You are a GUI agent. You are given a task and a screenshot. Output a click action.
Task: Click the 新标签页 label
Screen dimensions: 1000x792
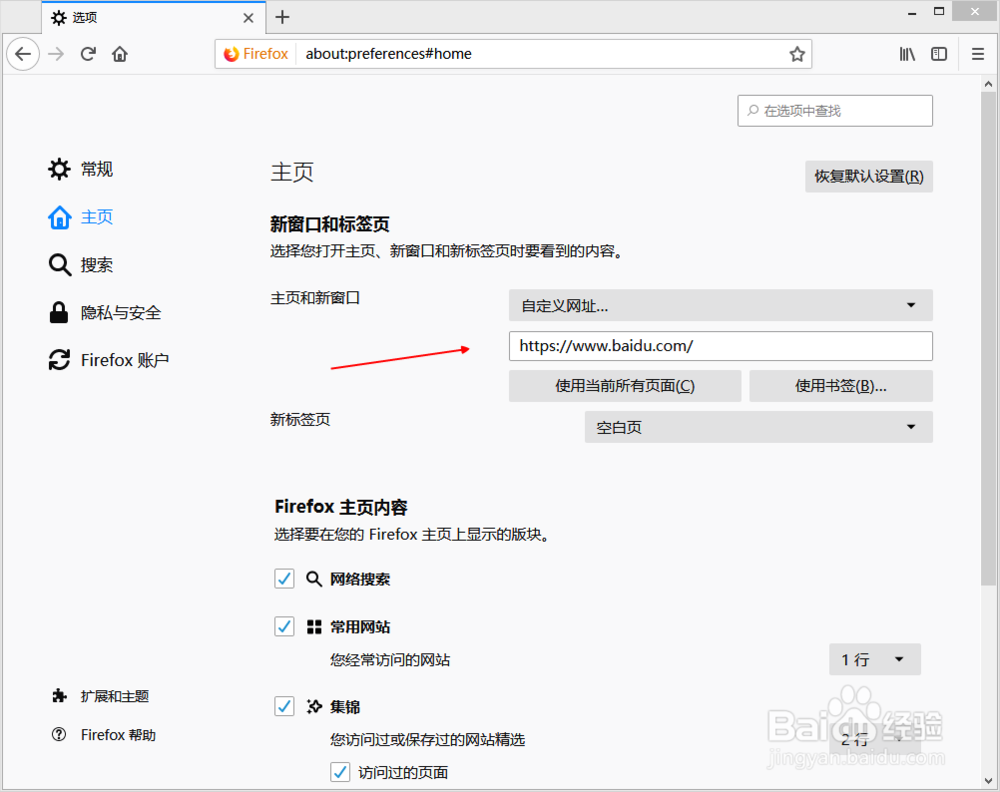point(300,420)
